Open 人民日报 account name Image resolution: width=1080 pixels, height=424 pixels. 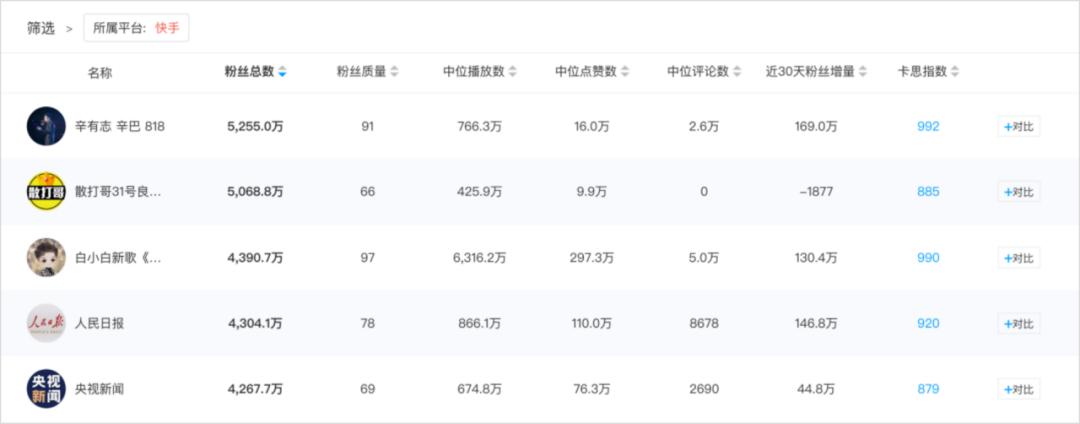tap(100, 323)
